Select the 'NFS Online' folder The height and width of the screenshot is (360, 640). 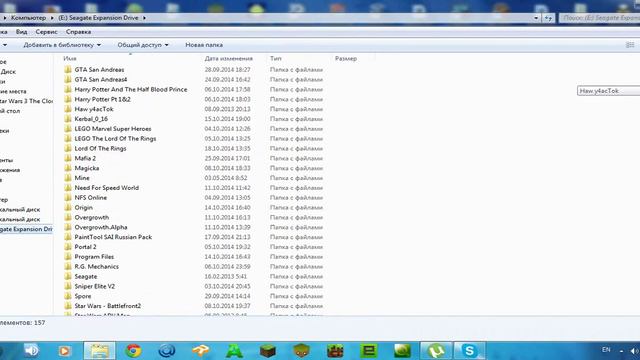[91, 198]
